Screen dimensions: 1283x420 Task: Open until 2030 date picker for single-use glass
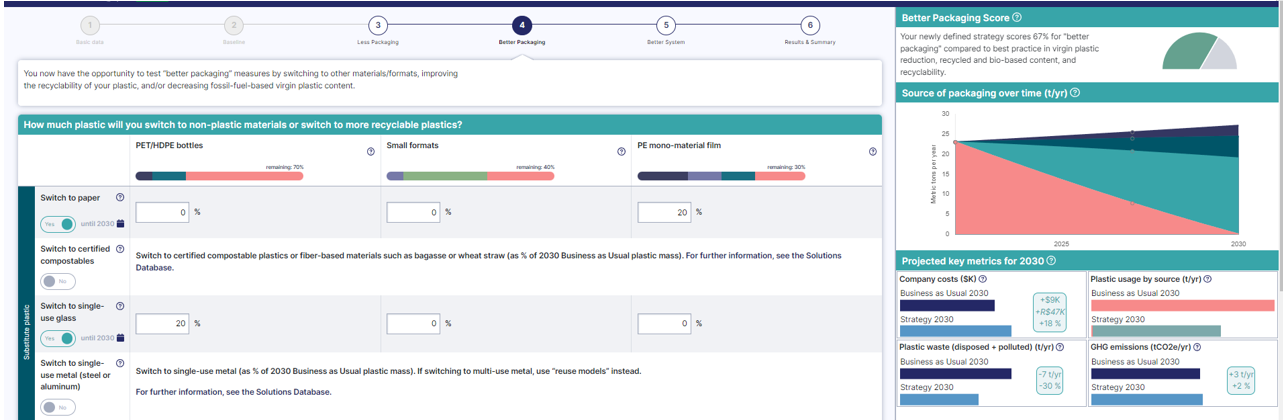[x=121, y=338]
